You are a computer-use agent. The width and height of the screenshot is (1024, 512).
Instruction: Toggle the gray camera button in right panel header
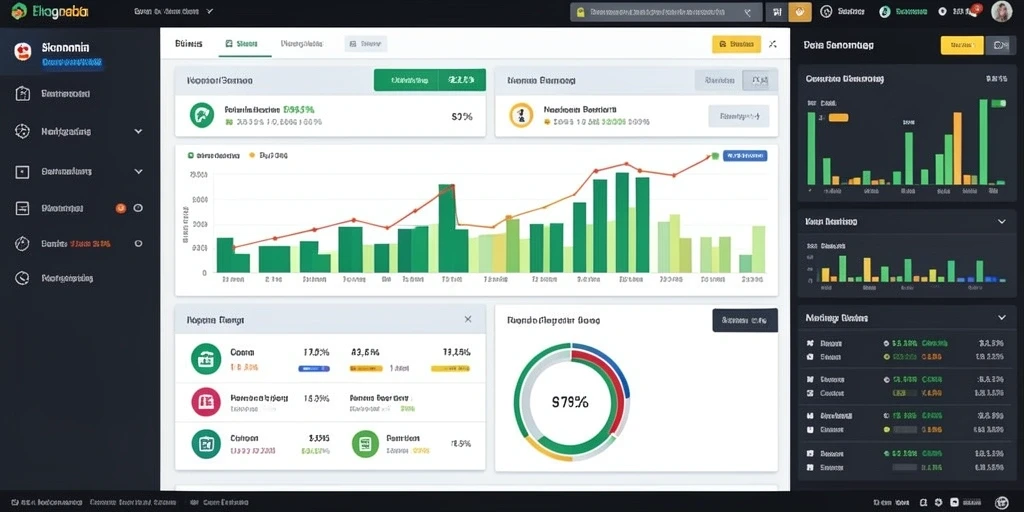[x=1000, y=45]
